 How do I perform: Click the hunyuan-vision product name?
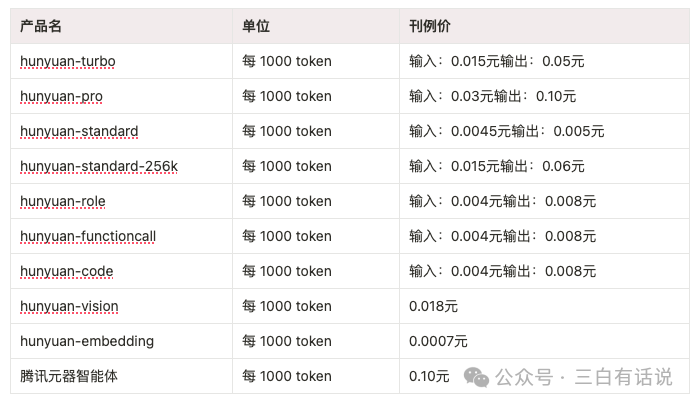pyautogui.click(x=69, y=306)
